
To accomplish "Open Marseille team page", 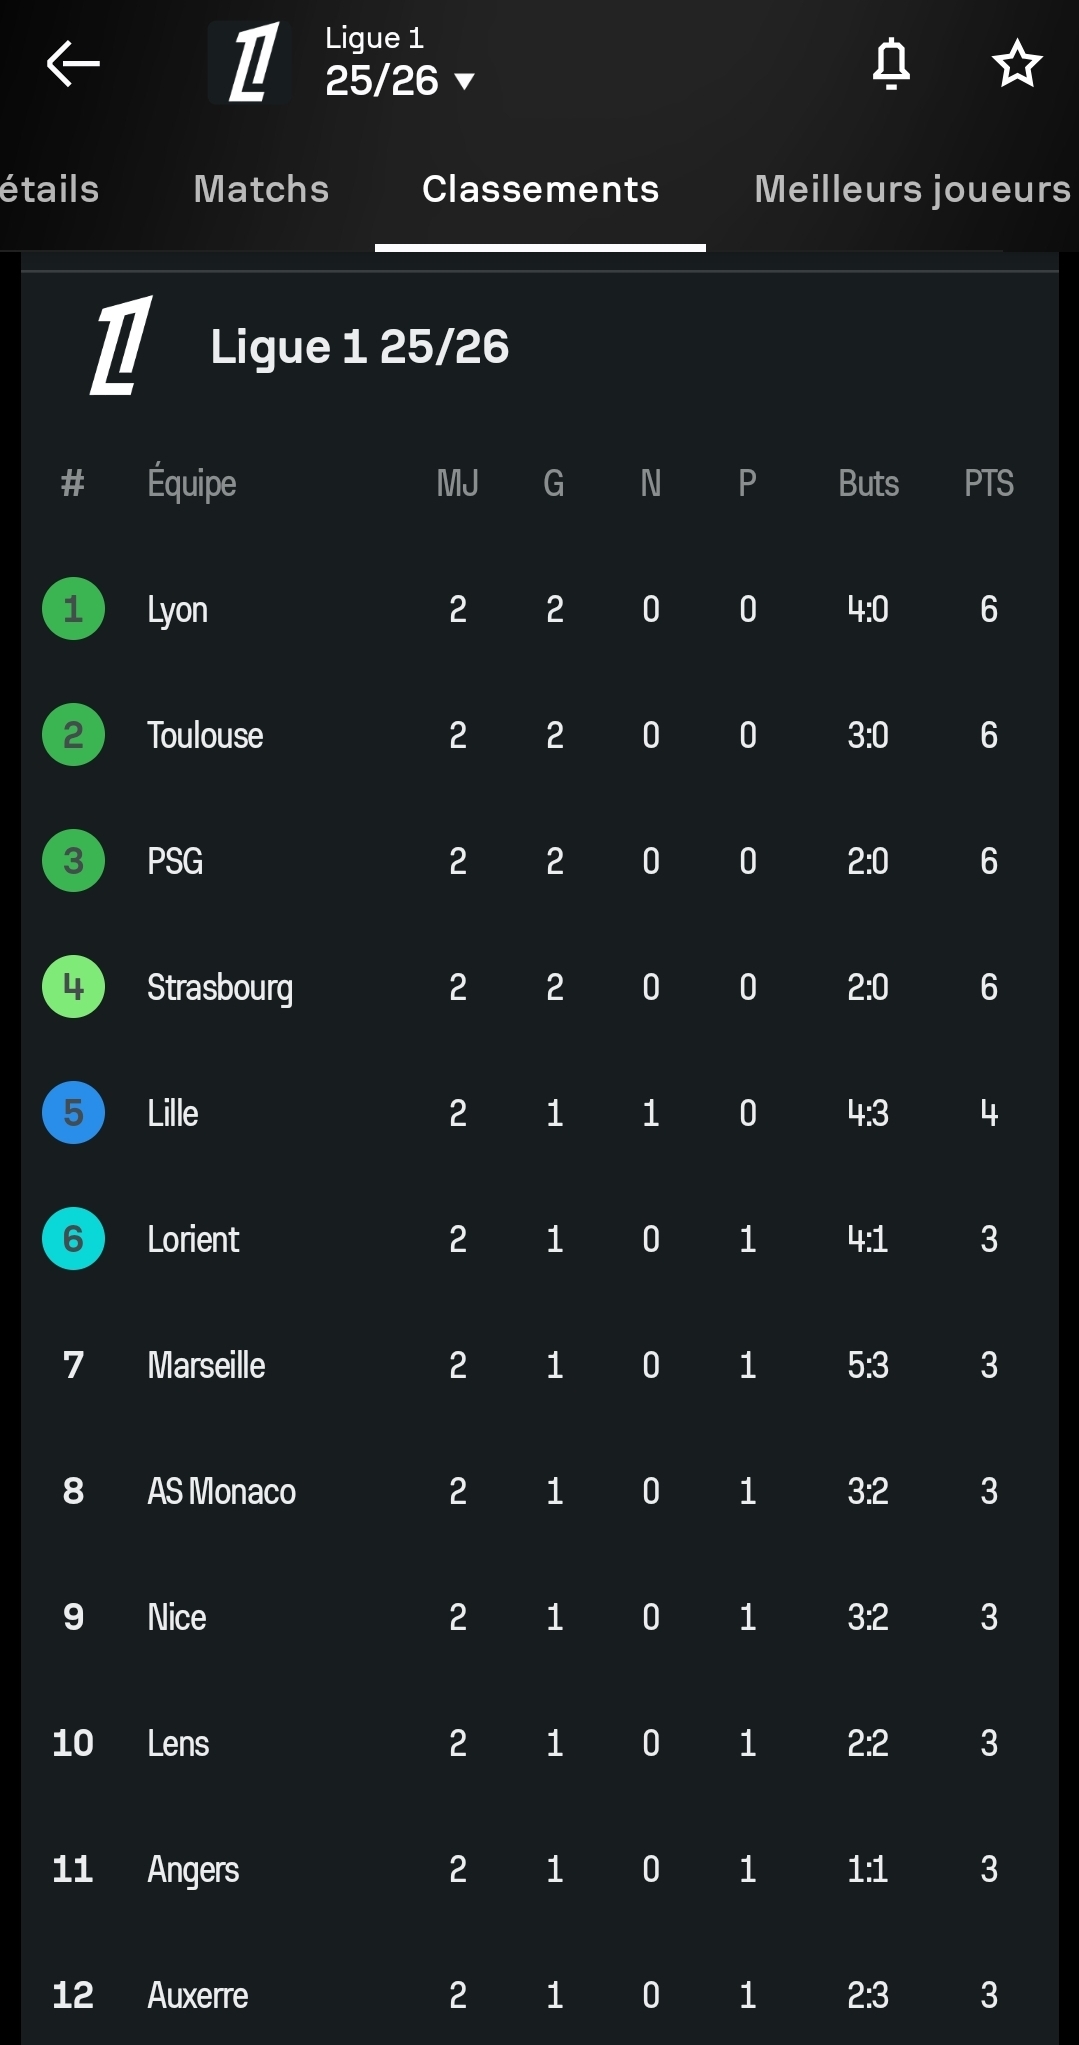I will (206, 1365).
